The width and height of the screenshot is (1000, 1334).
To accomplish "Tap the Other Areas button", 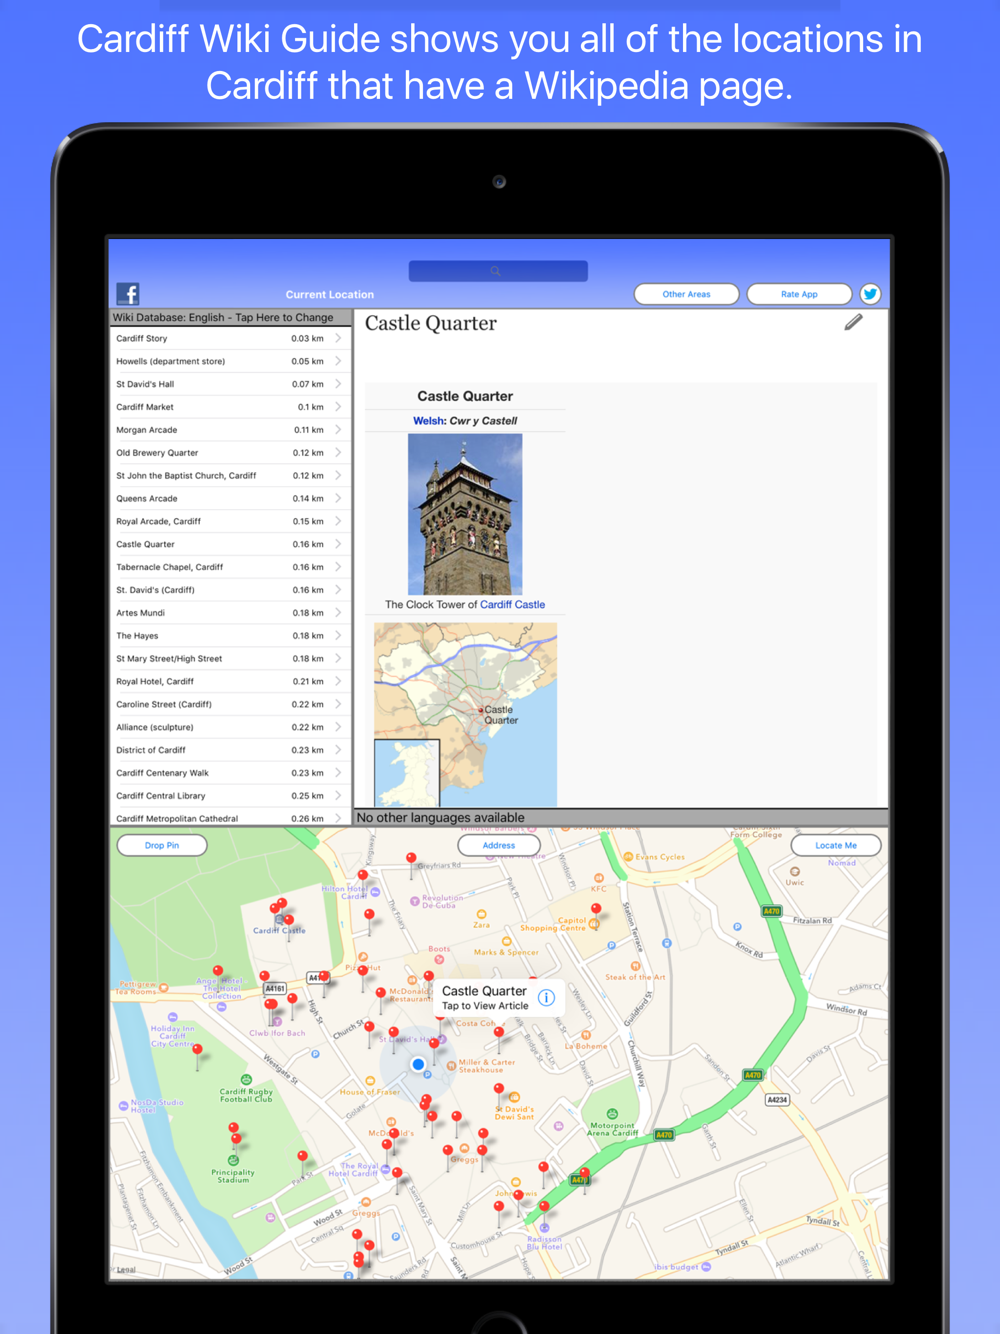I will coord(687,294).
